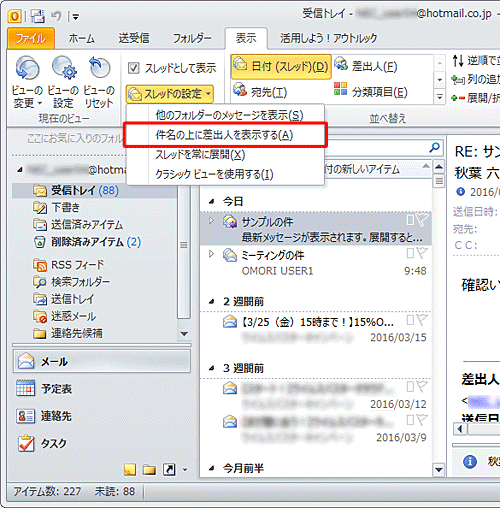Click the Outlook application icon in title bar
This screenshot has width=500, height=508.
point(14,16)
